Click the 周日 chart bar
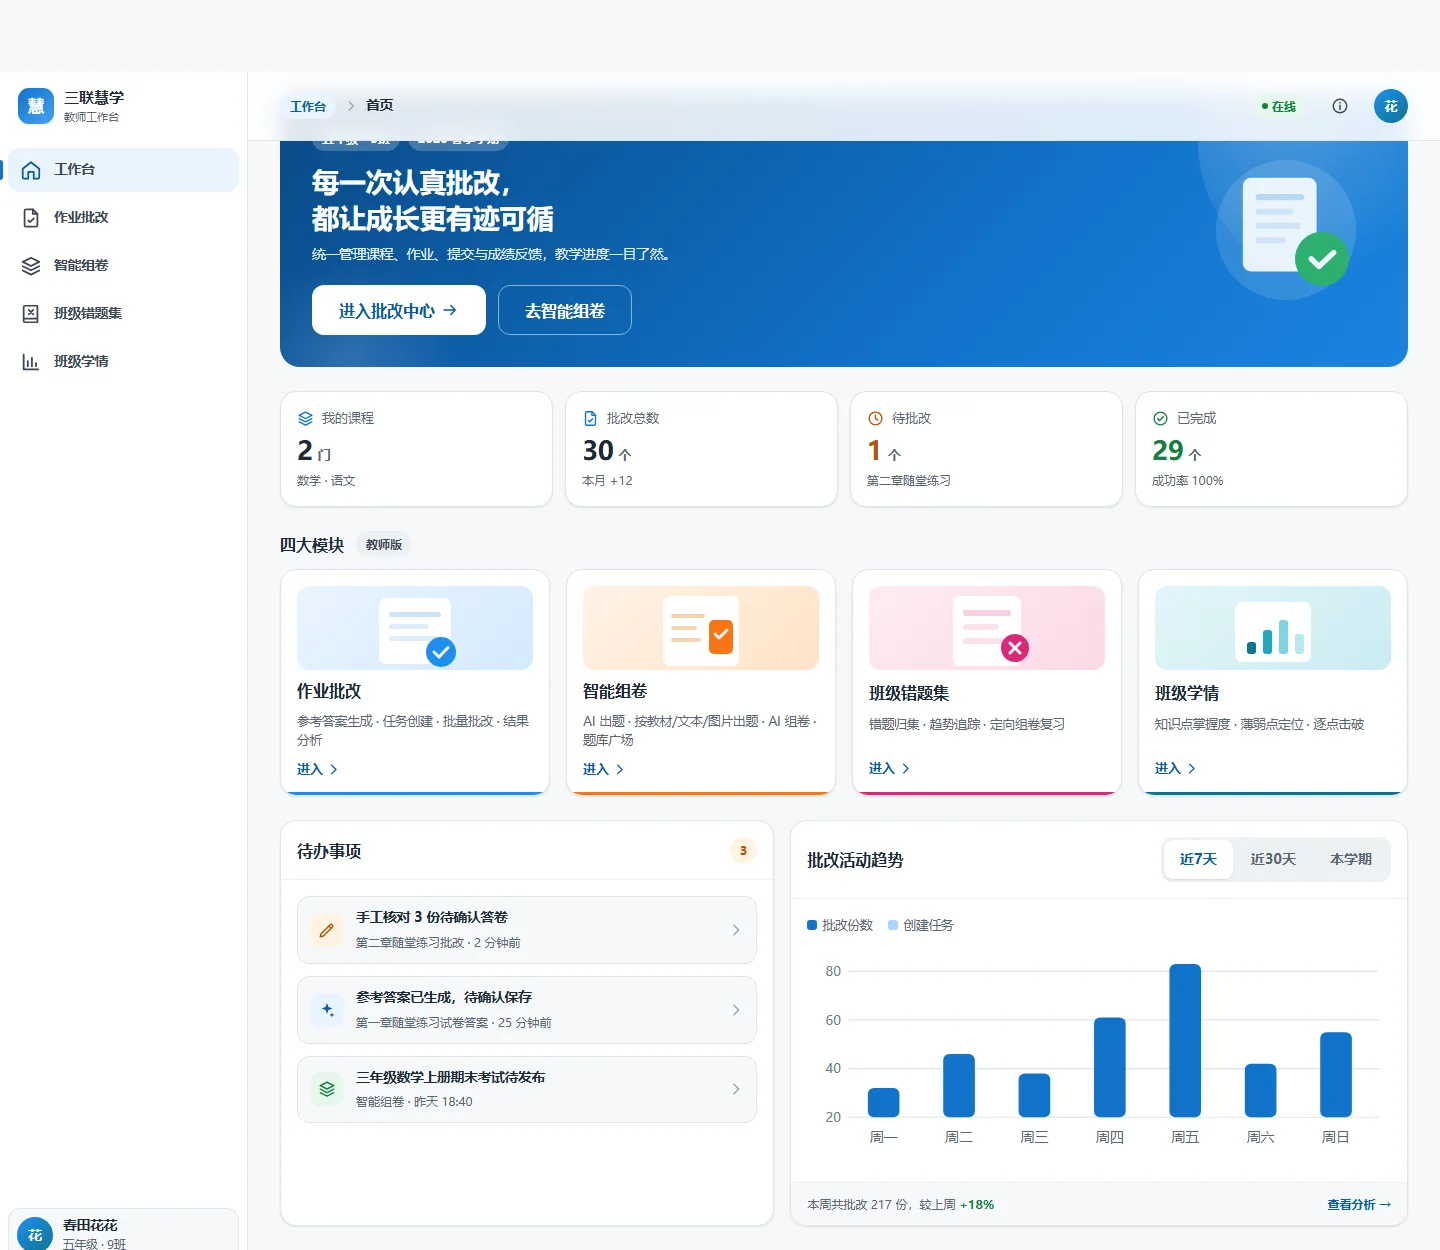This screenshot has height=1250, width=1440. pyautogui.click(x=1336, y=1074)
